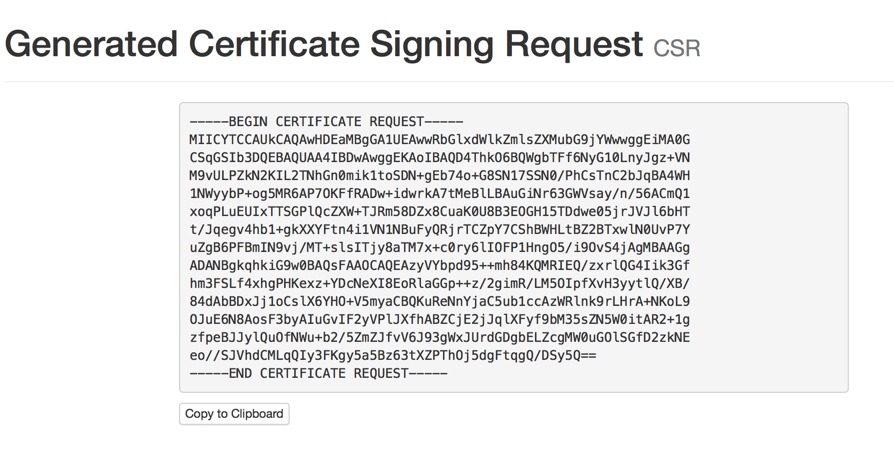Click the CSR line starting with ADANBgkqhkiG9w0

tap(439, 266)
